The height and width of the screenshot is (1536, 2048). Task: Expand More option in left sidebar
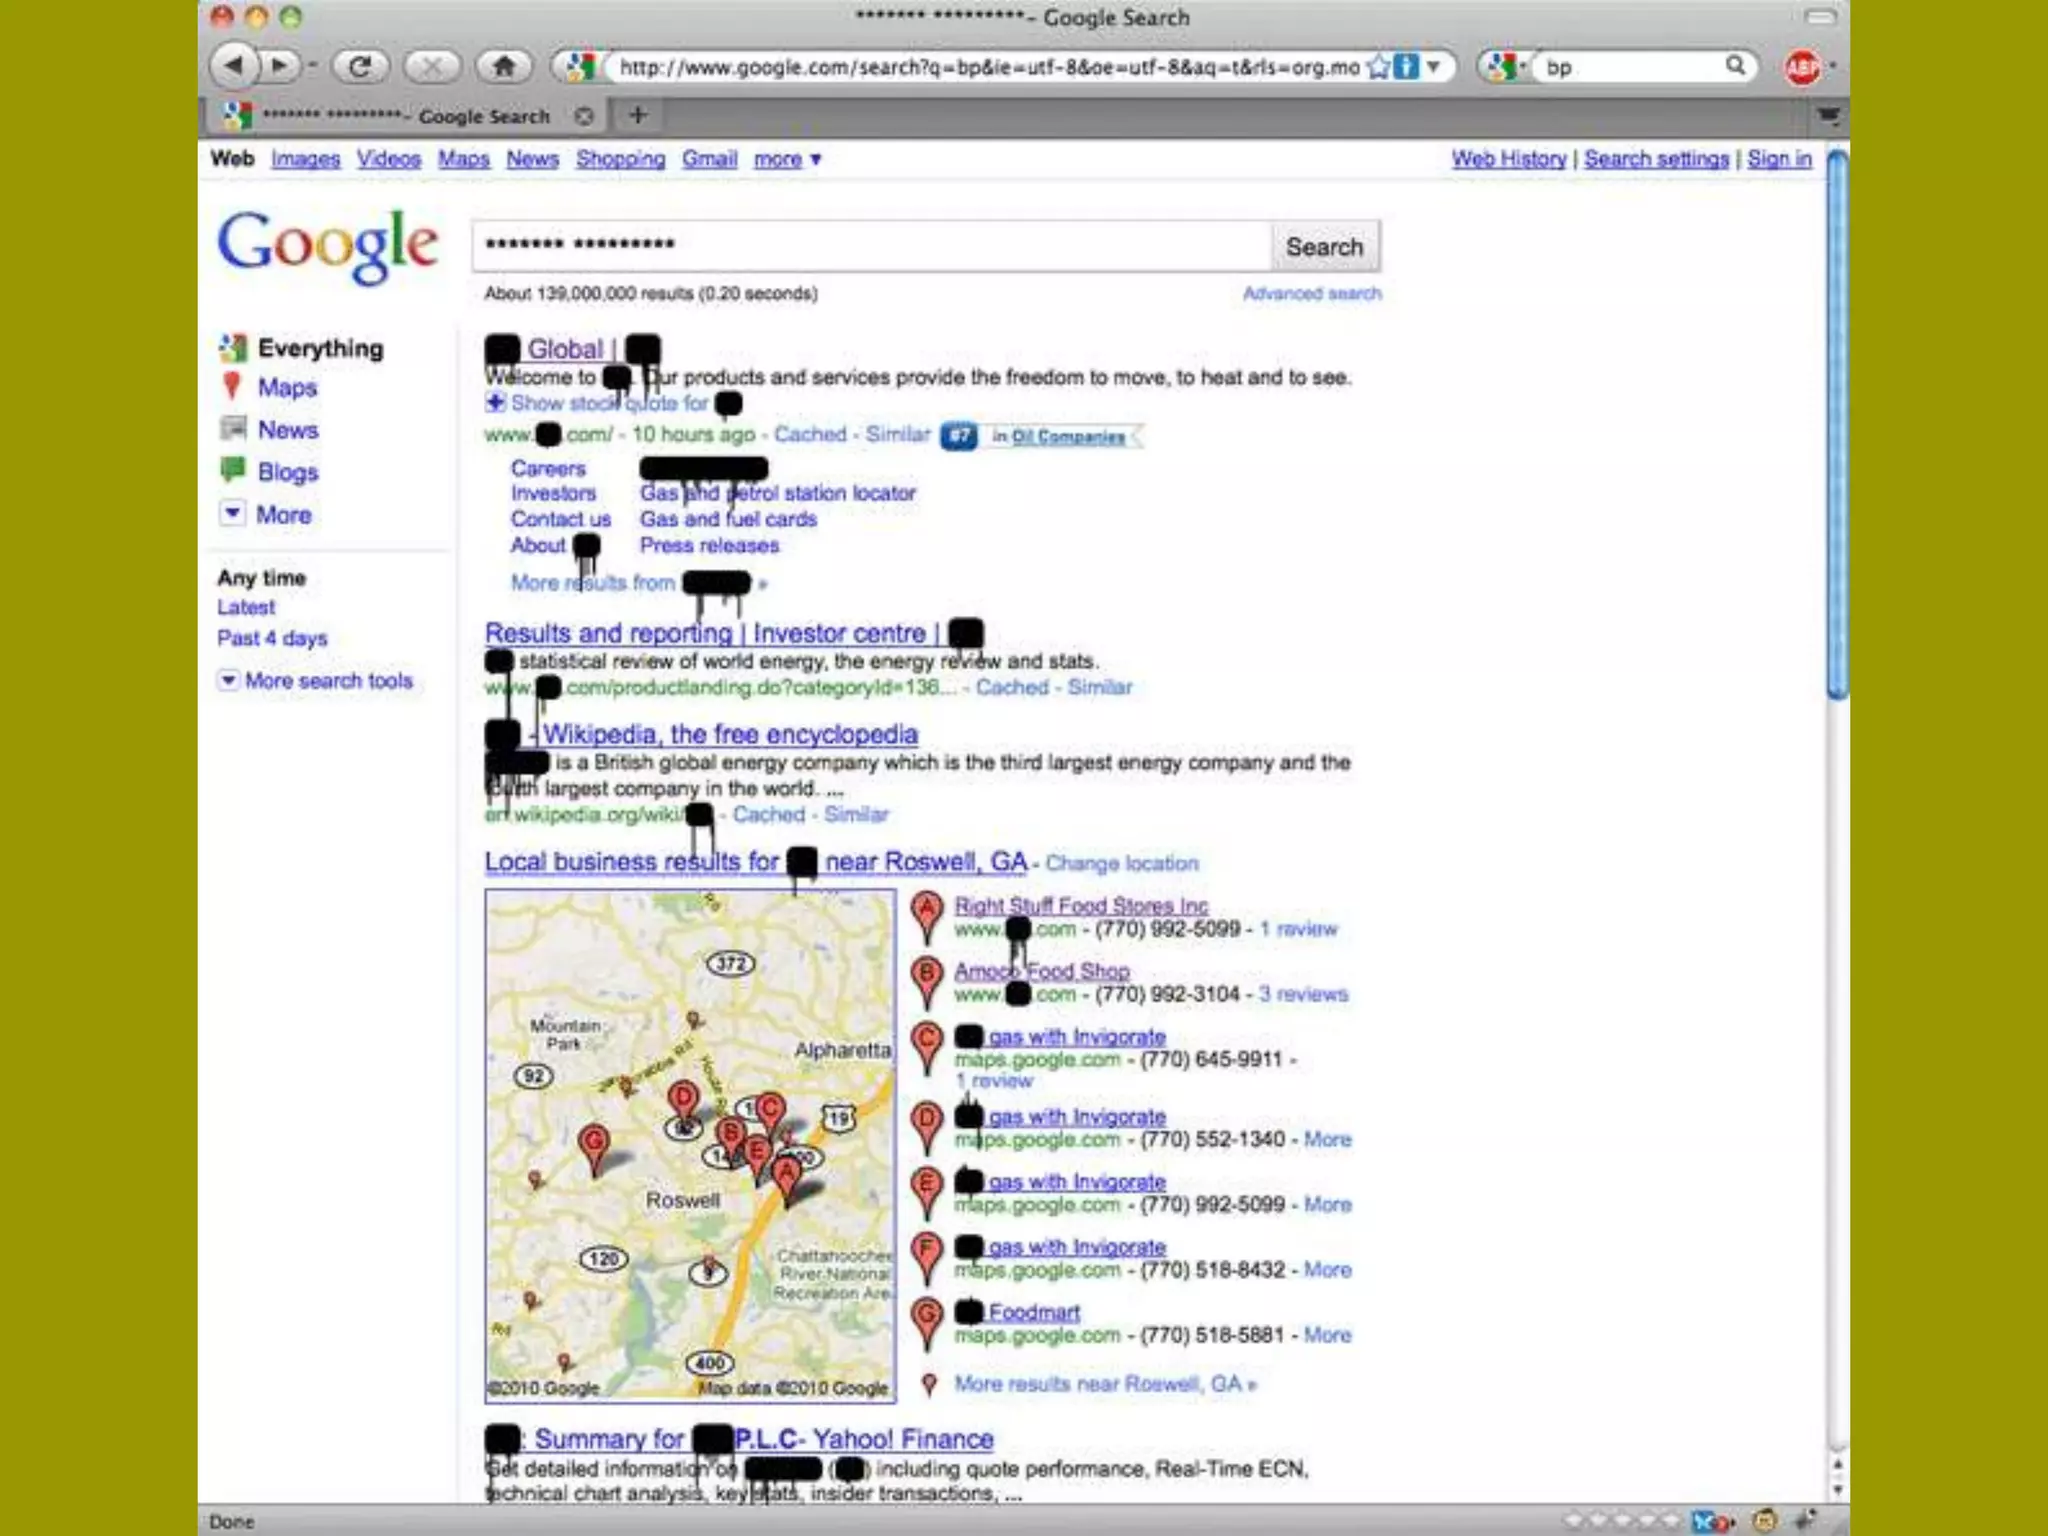coord(283,514)
